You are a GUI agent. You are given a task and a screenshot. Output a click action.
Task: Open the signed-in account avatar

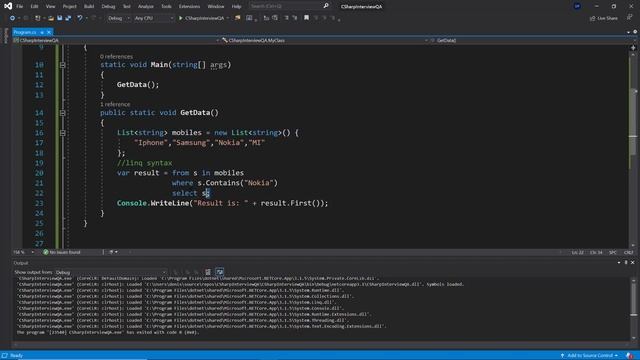(x=577, y=6)
